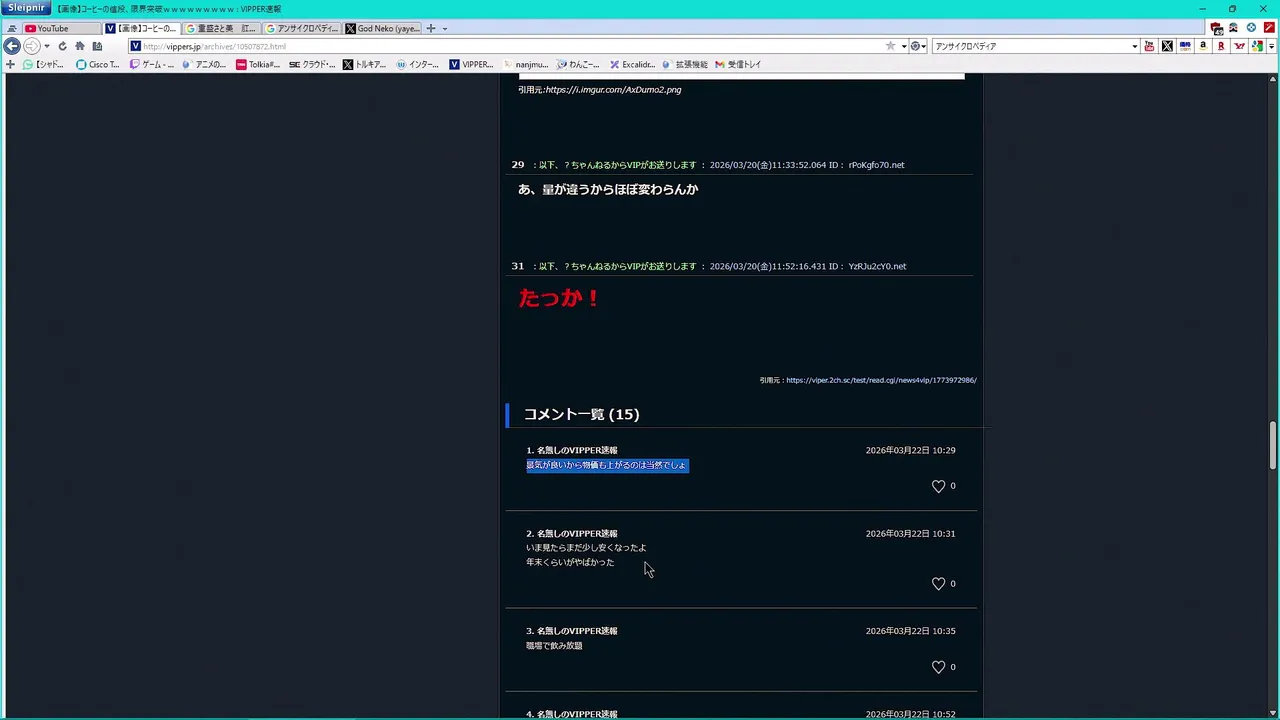Search with the Yahoo Y! icon
The width and height of the screenshot is (1280, 720).
pyautogui.click(x=1240, y=46)
